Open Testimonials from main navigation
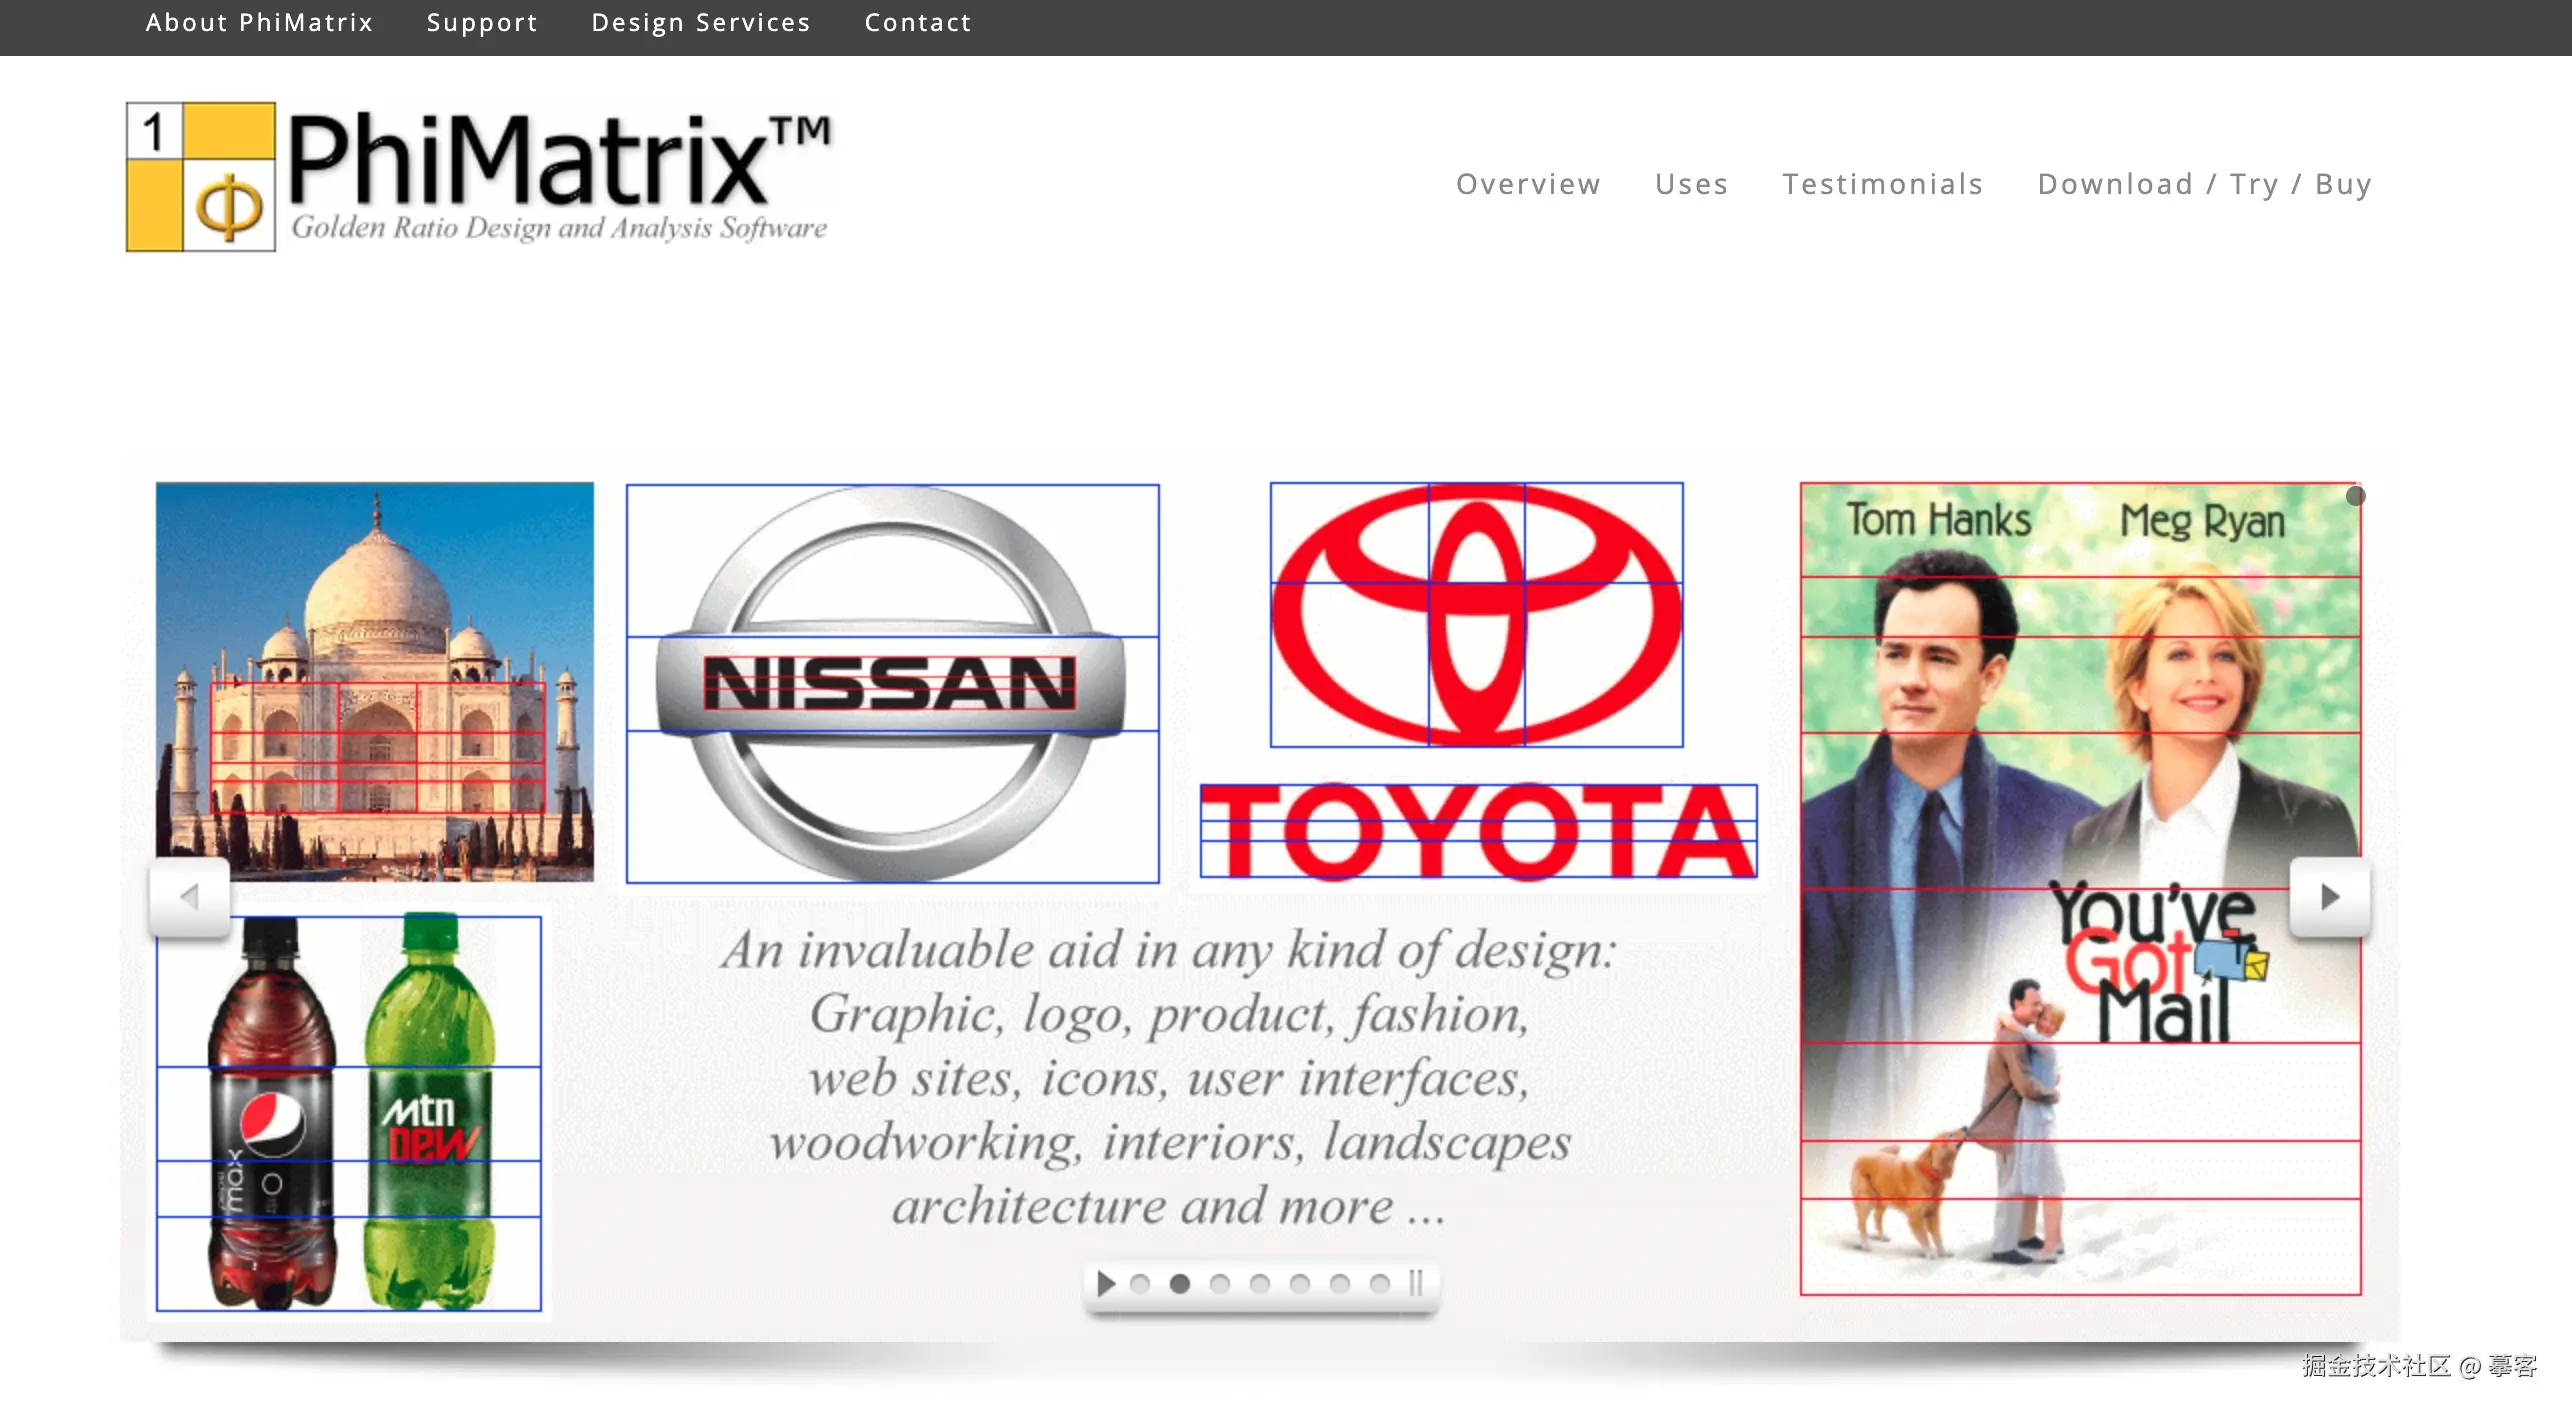 coord(1883,184)
